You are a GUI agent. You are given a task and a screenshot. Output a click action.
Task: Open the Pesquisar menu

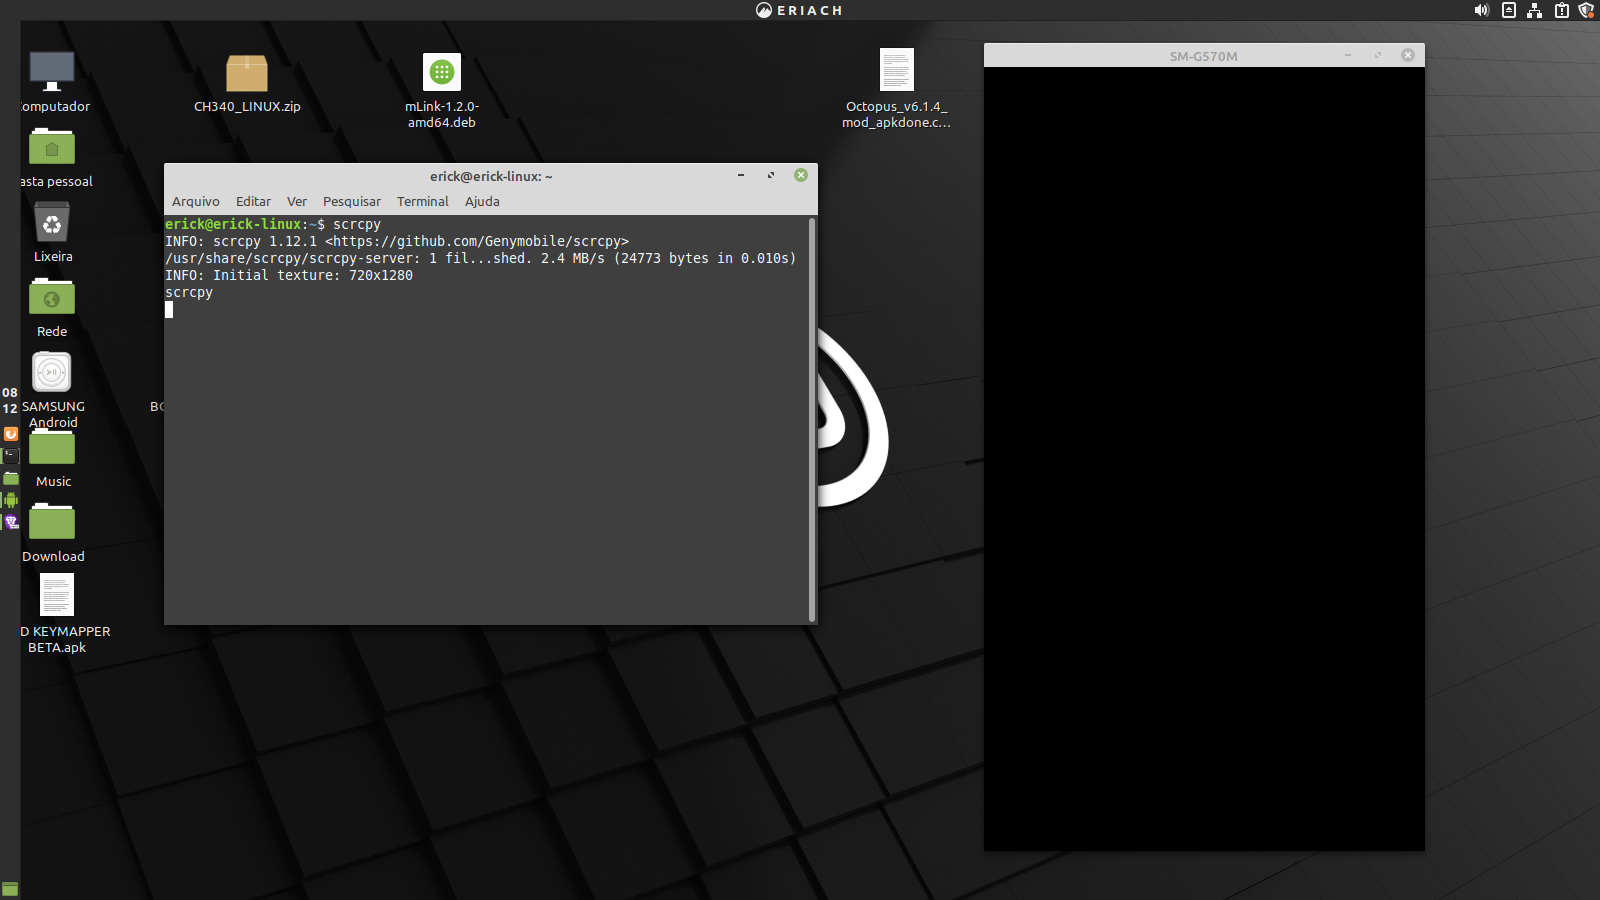351,201
